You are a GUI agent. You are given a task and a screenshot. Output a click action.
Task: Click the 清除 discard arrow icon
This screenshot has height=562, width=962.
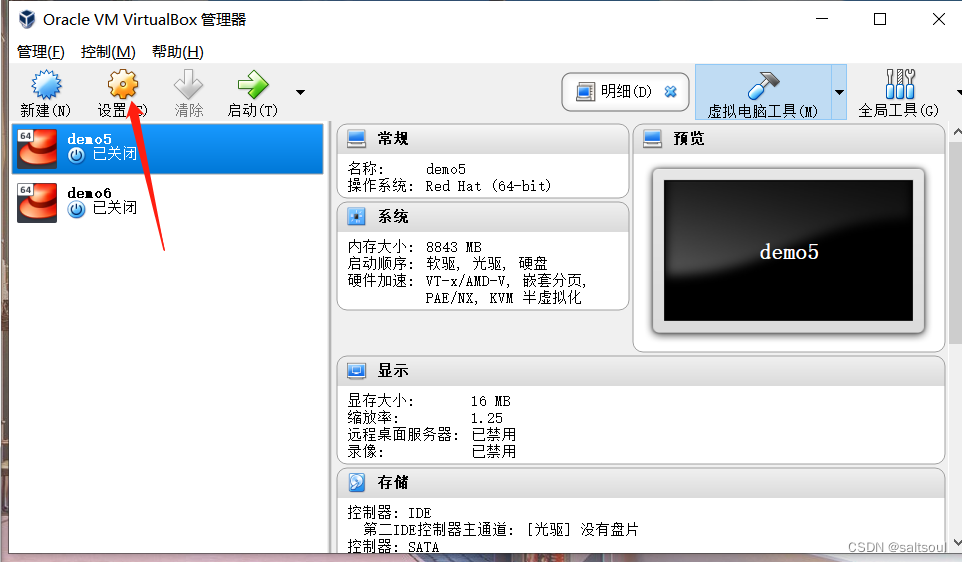coord(188,84)
